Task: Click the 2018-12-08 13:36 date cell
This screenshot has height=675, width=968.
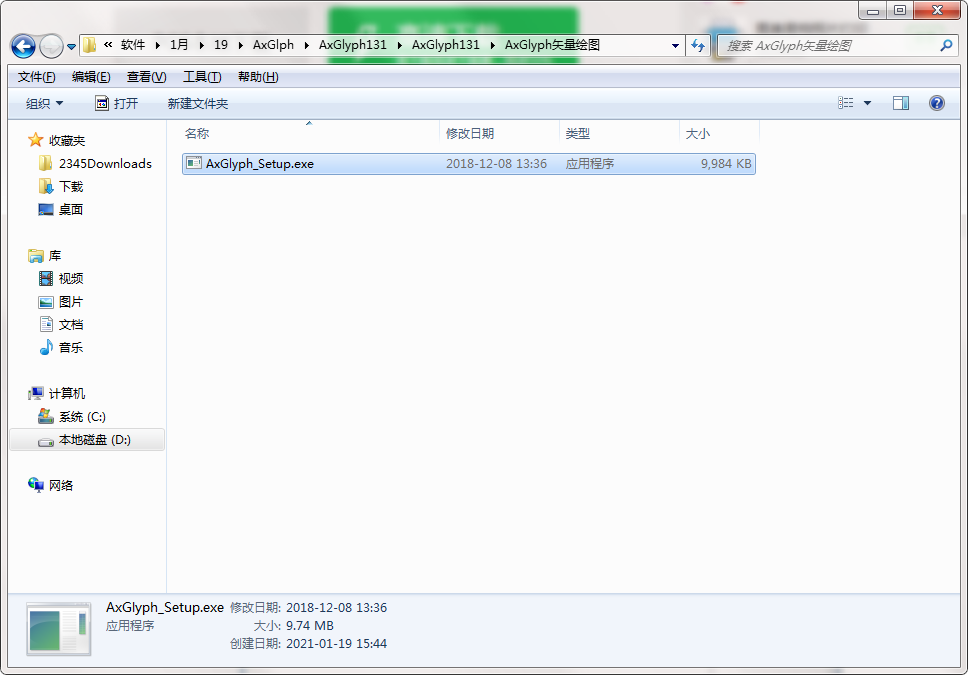Action: click(x=496, y=164)
